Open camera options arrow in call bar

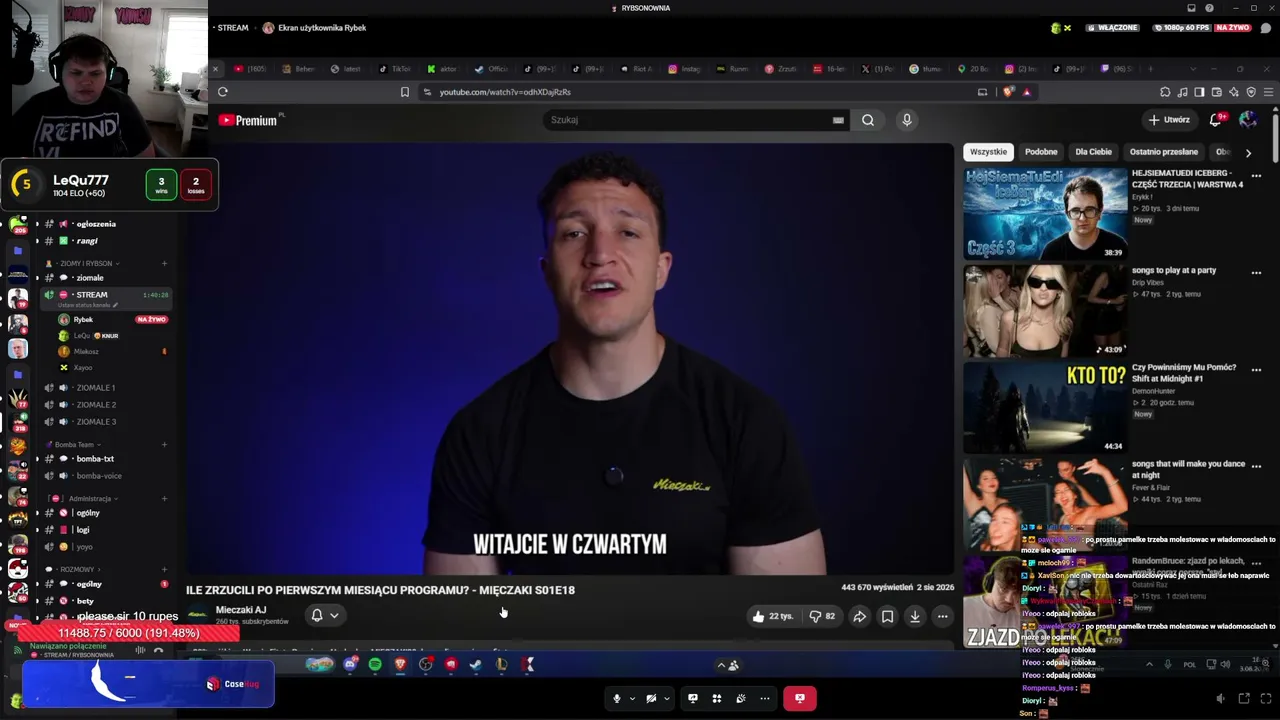pyautogui.click(x=666, y=698)
